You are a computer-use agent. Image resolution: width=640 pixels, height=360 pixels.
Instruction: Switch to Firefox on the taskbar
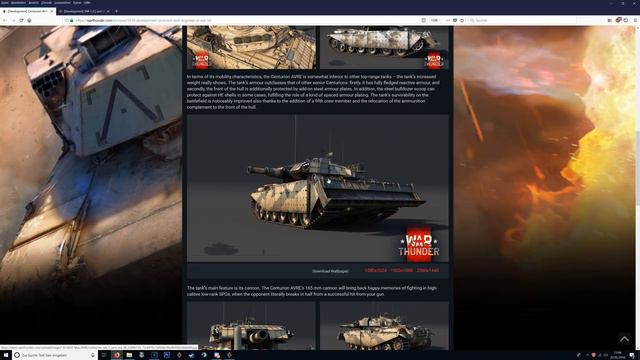pos(117,355)
